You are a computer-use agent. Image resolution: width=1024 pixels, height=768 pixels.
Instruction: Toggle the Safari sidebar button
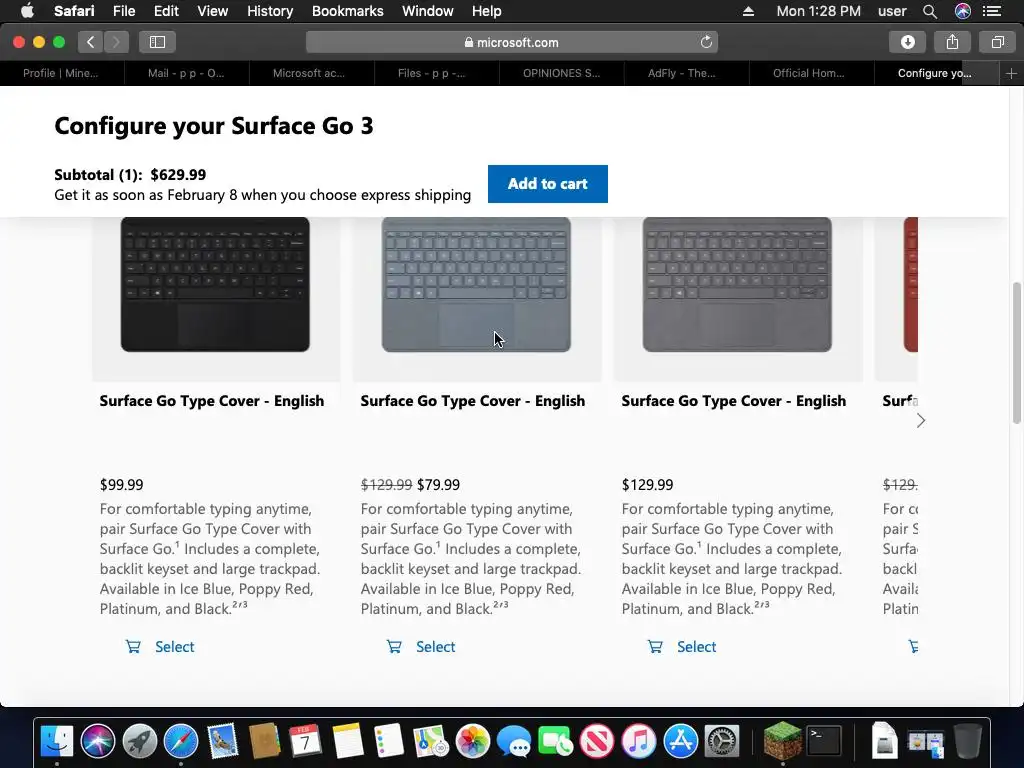tap(157, 42)
